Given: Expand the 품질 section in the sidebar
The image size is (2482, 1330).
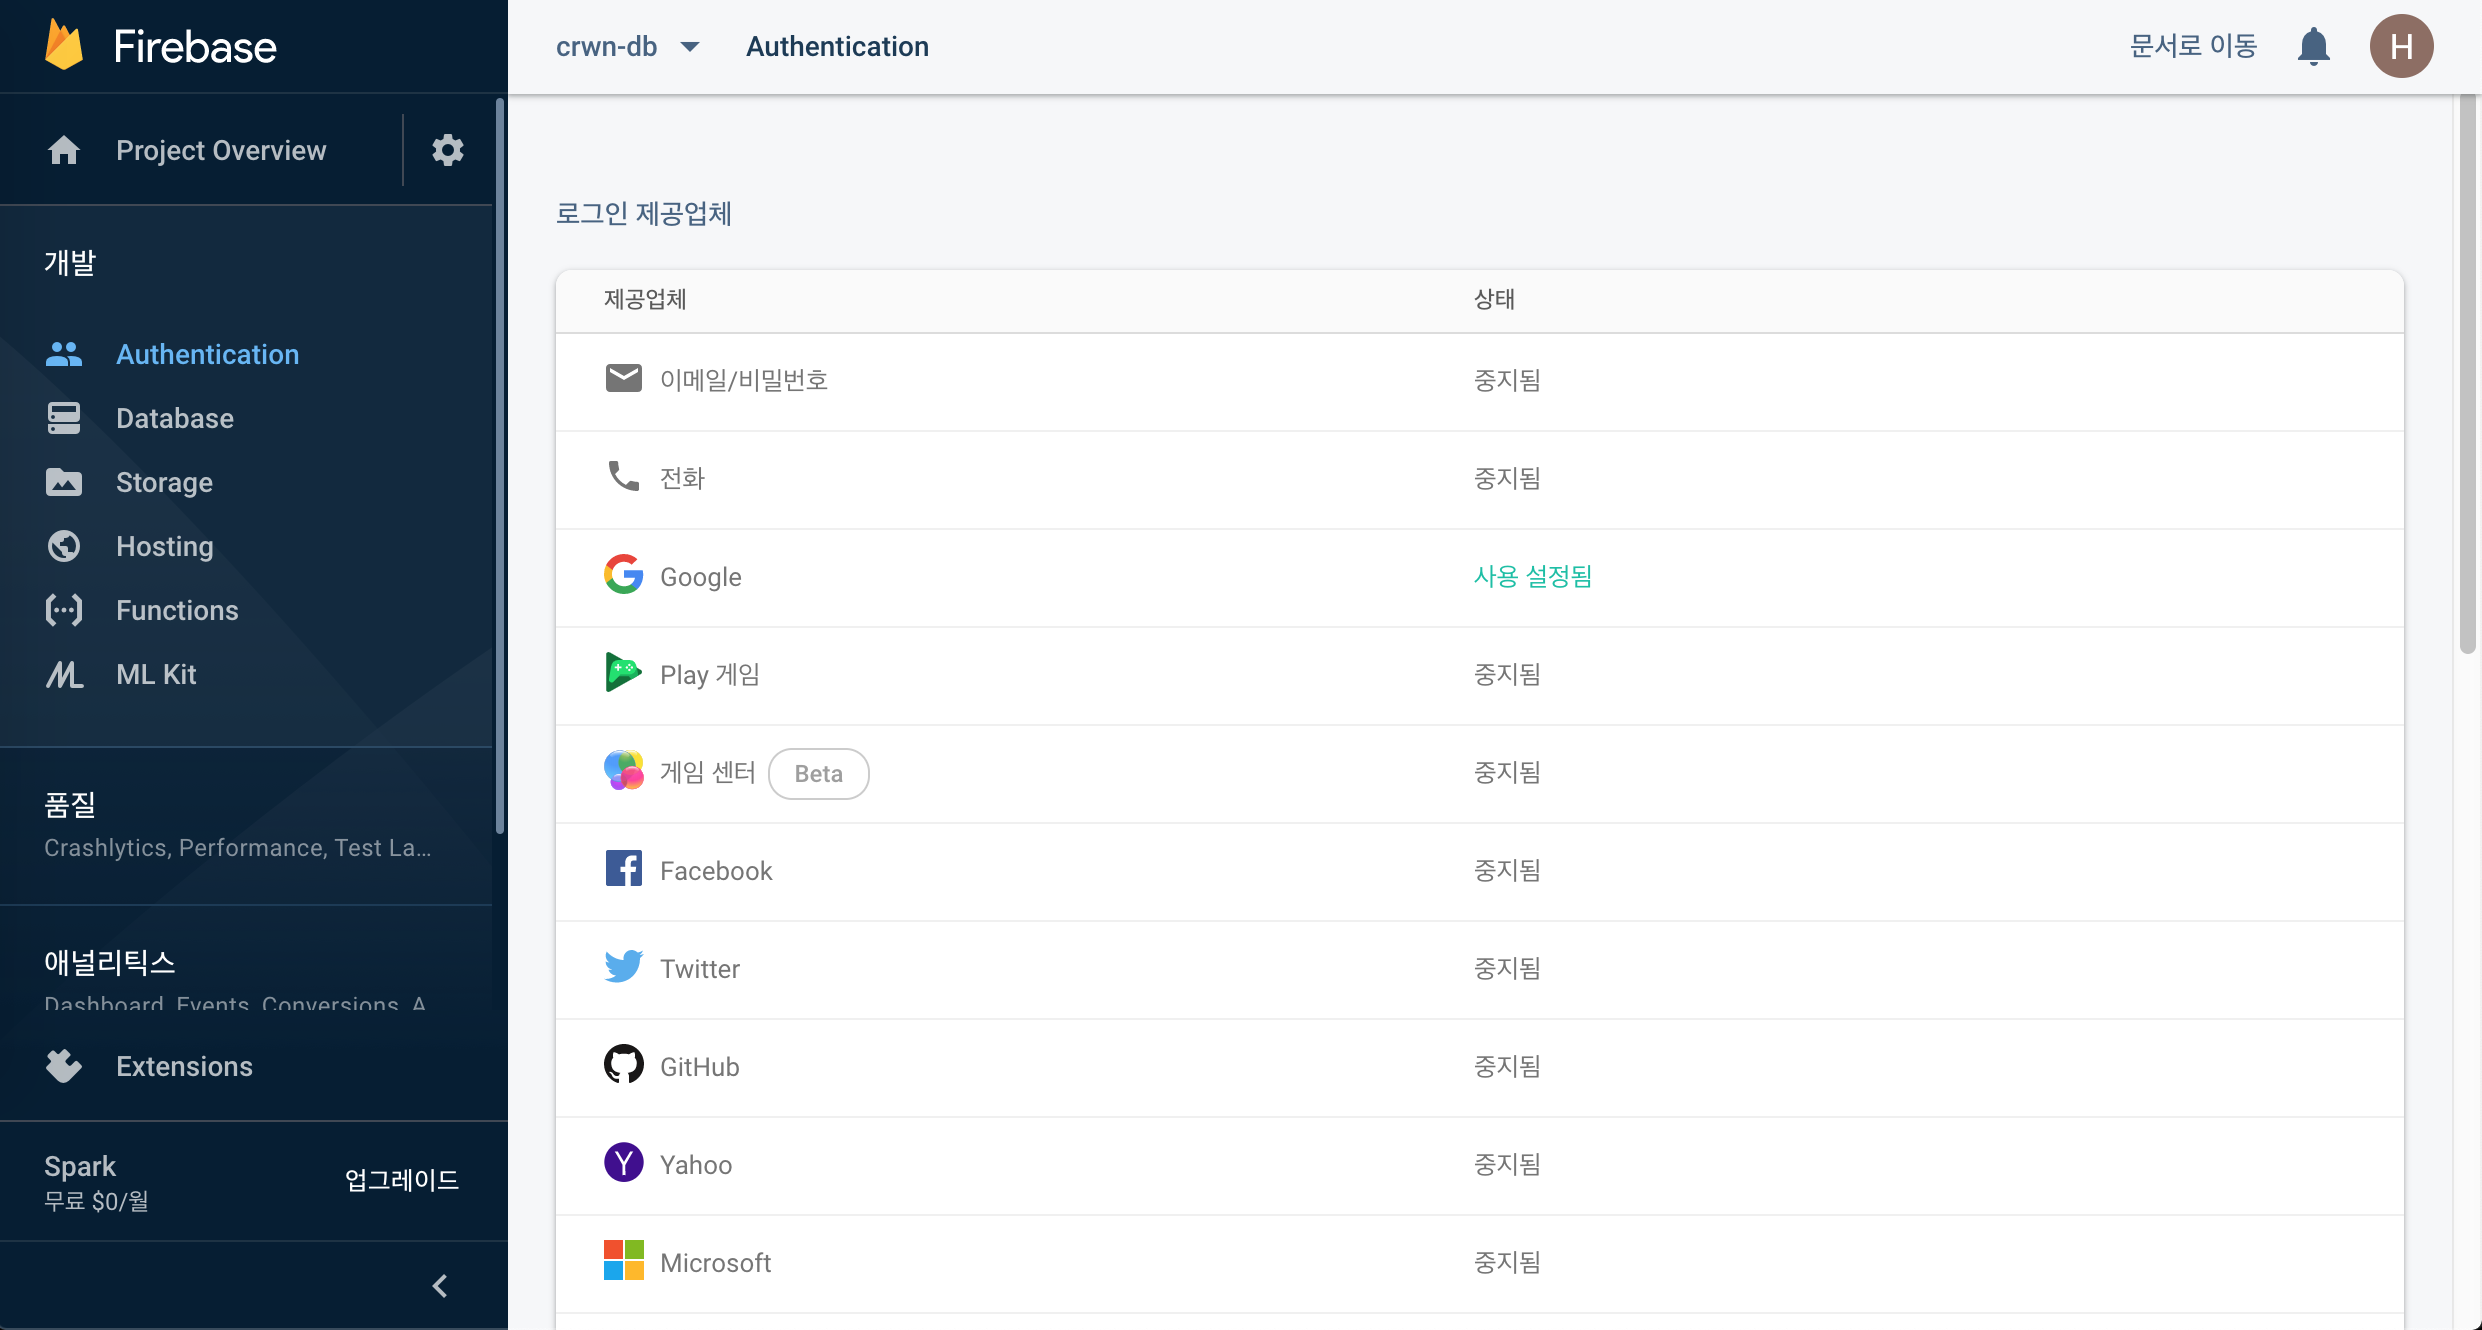Looking at the screenshot, I should point(70,805).
